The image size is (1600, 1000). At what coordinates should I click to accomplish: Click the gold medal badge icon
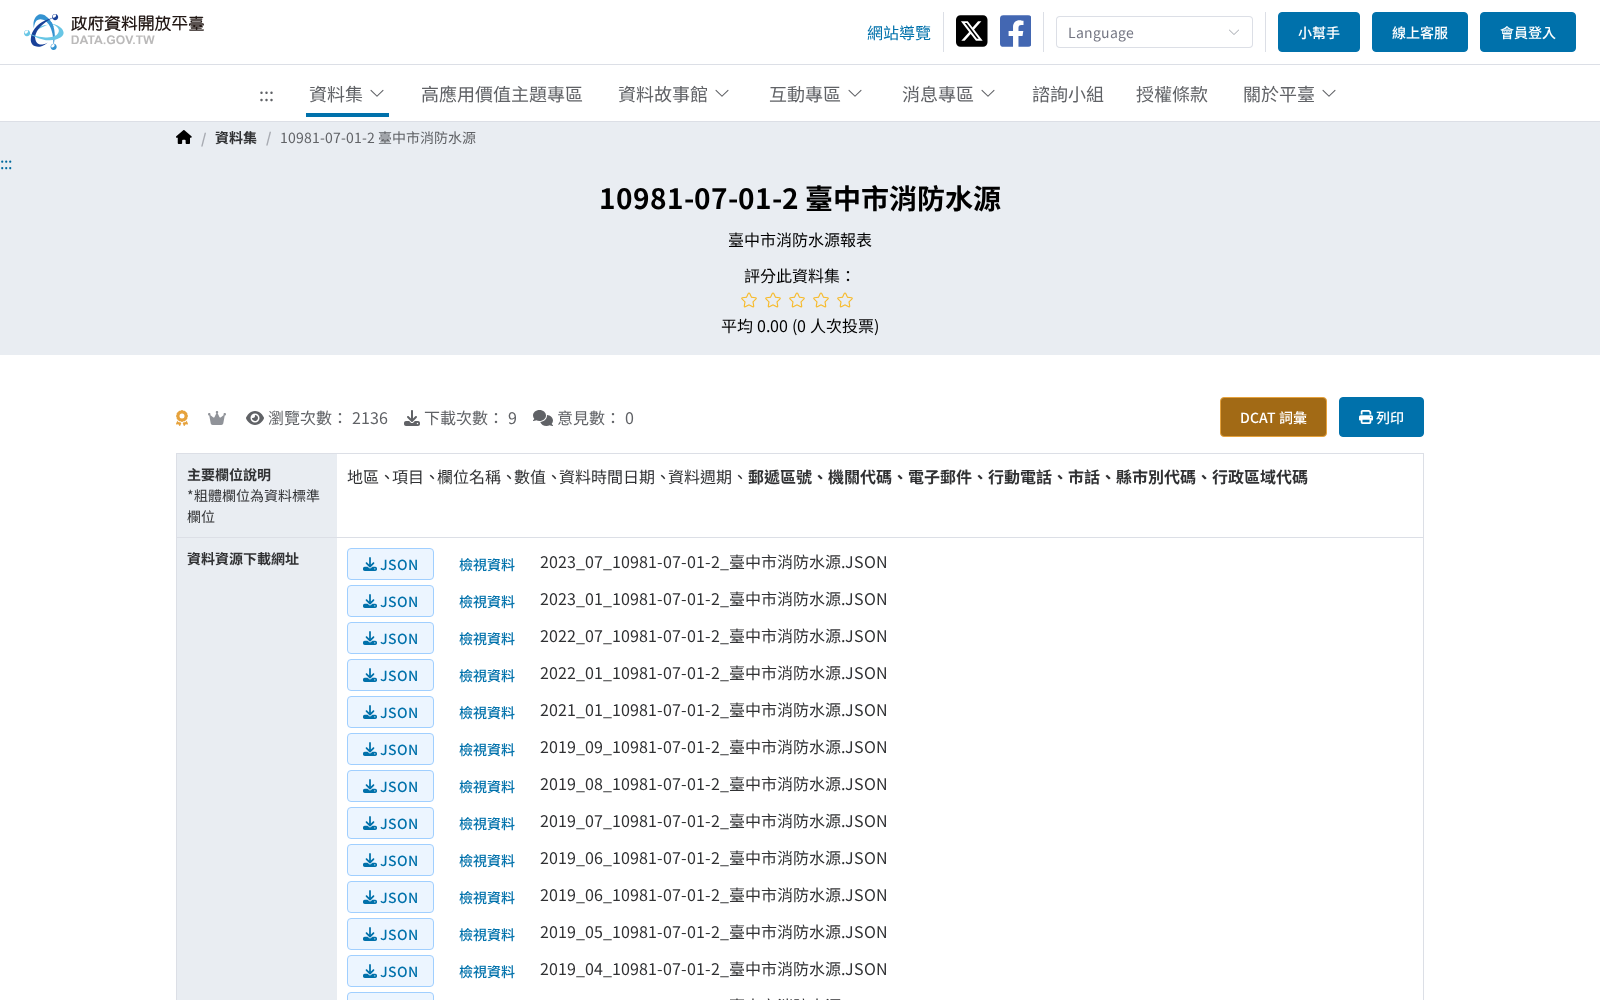click(182, 418)
